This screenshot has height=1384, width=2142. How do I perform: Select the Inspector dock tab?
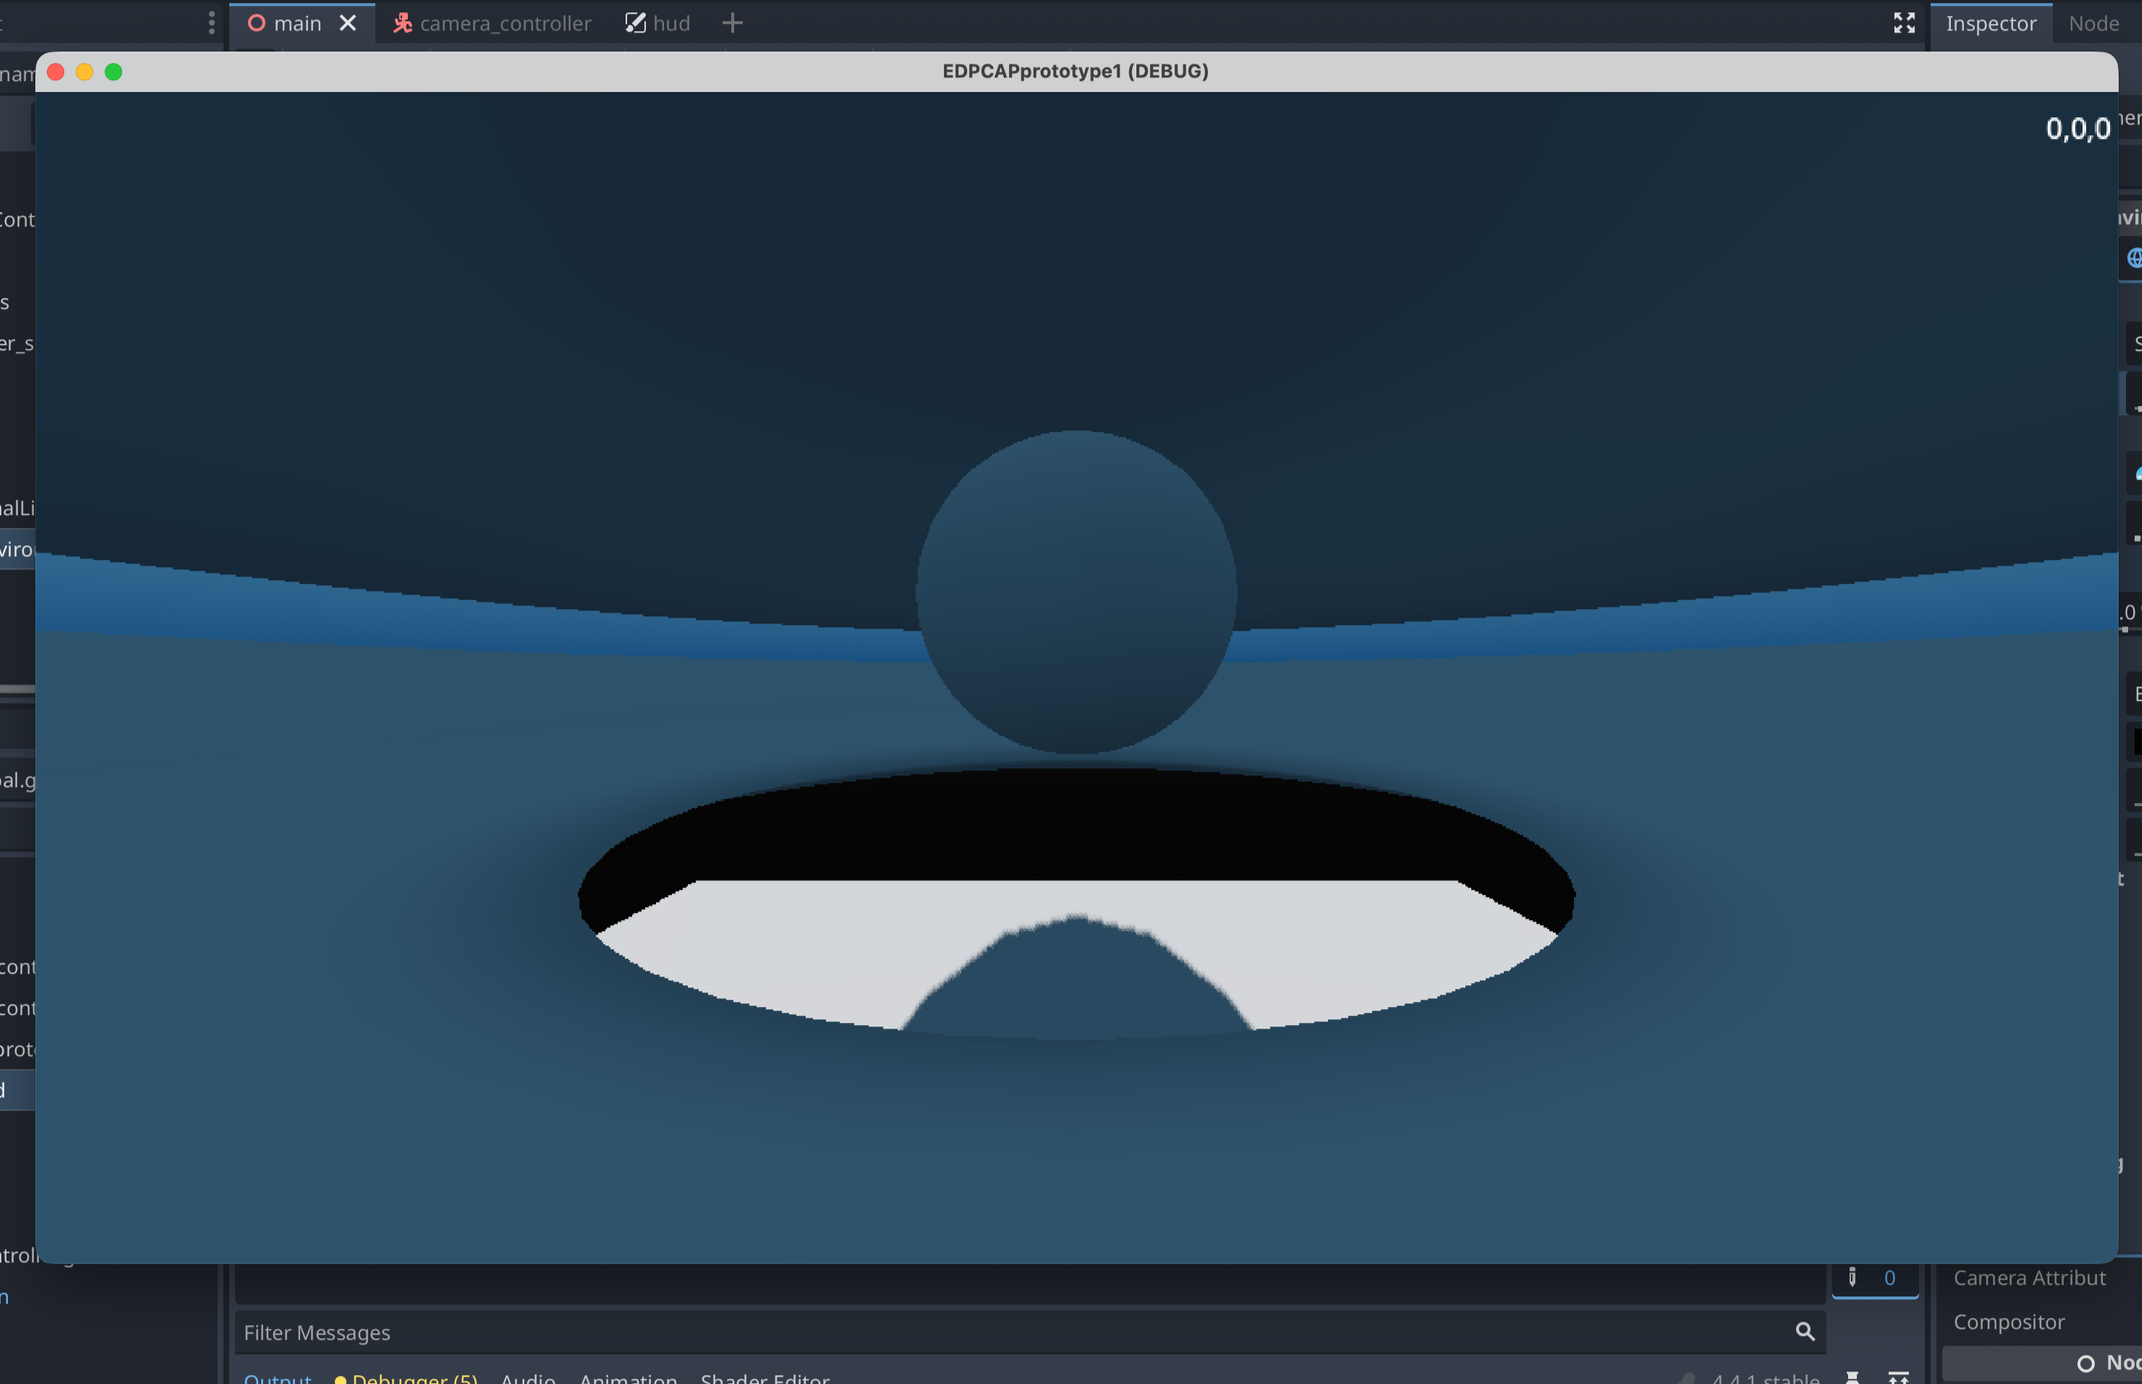(1990, 23)
